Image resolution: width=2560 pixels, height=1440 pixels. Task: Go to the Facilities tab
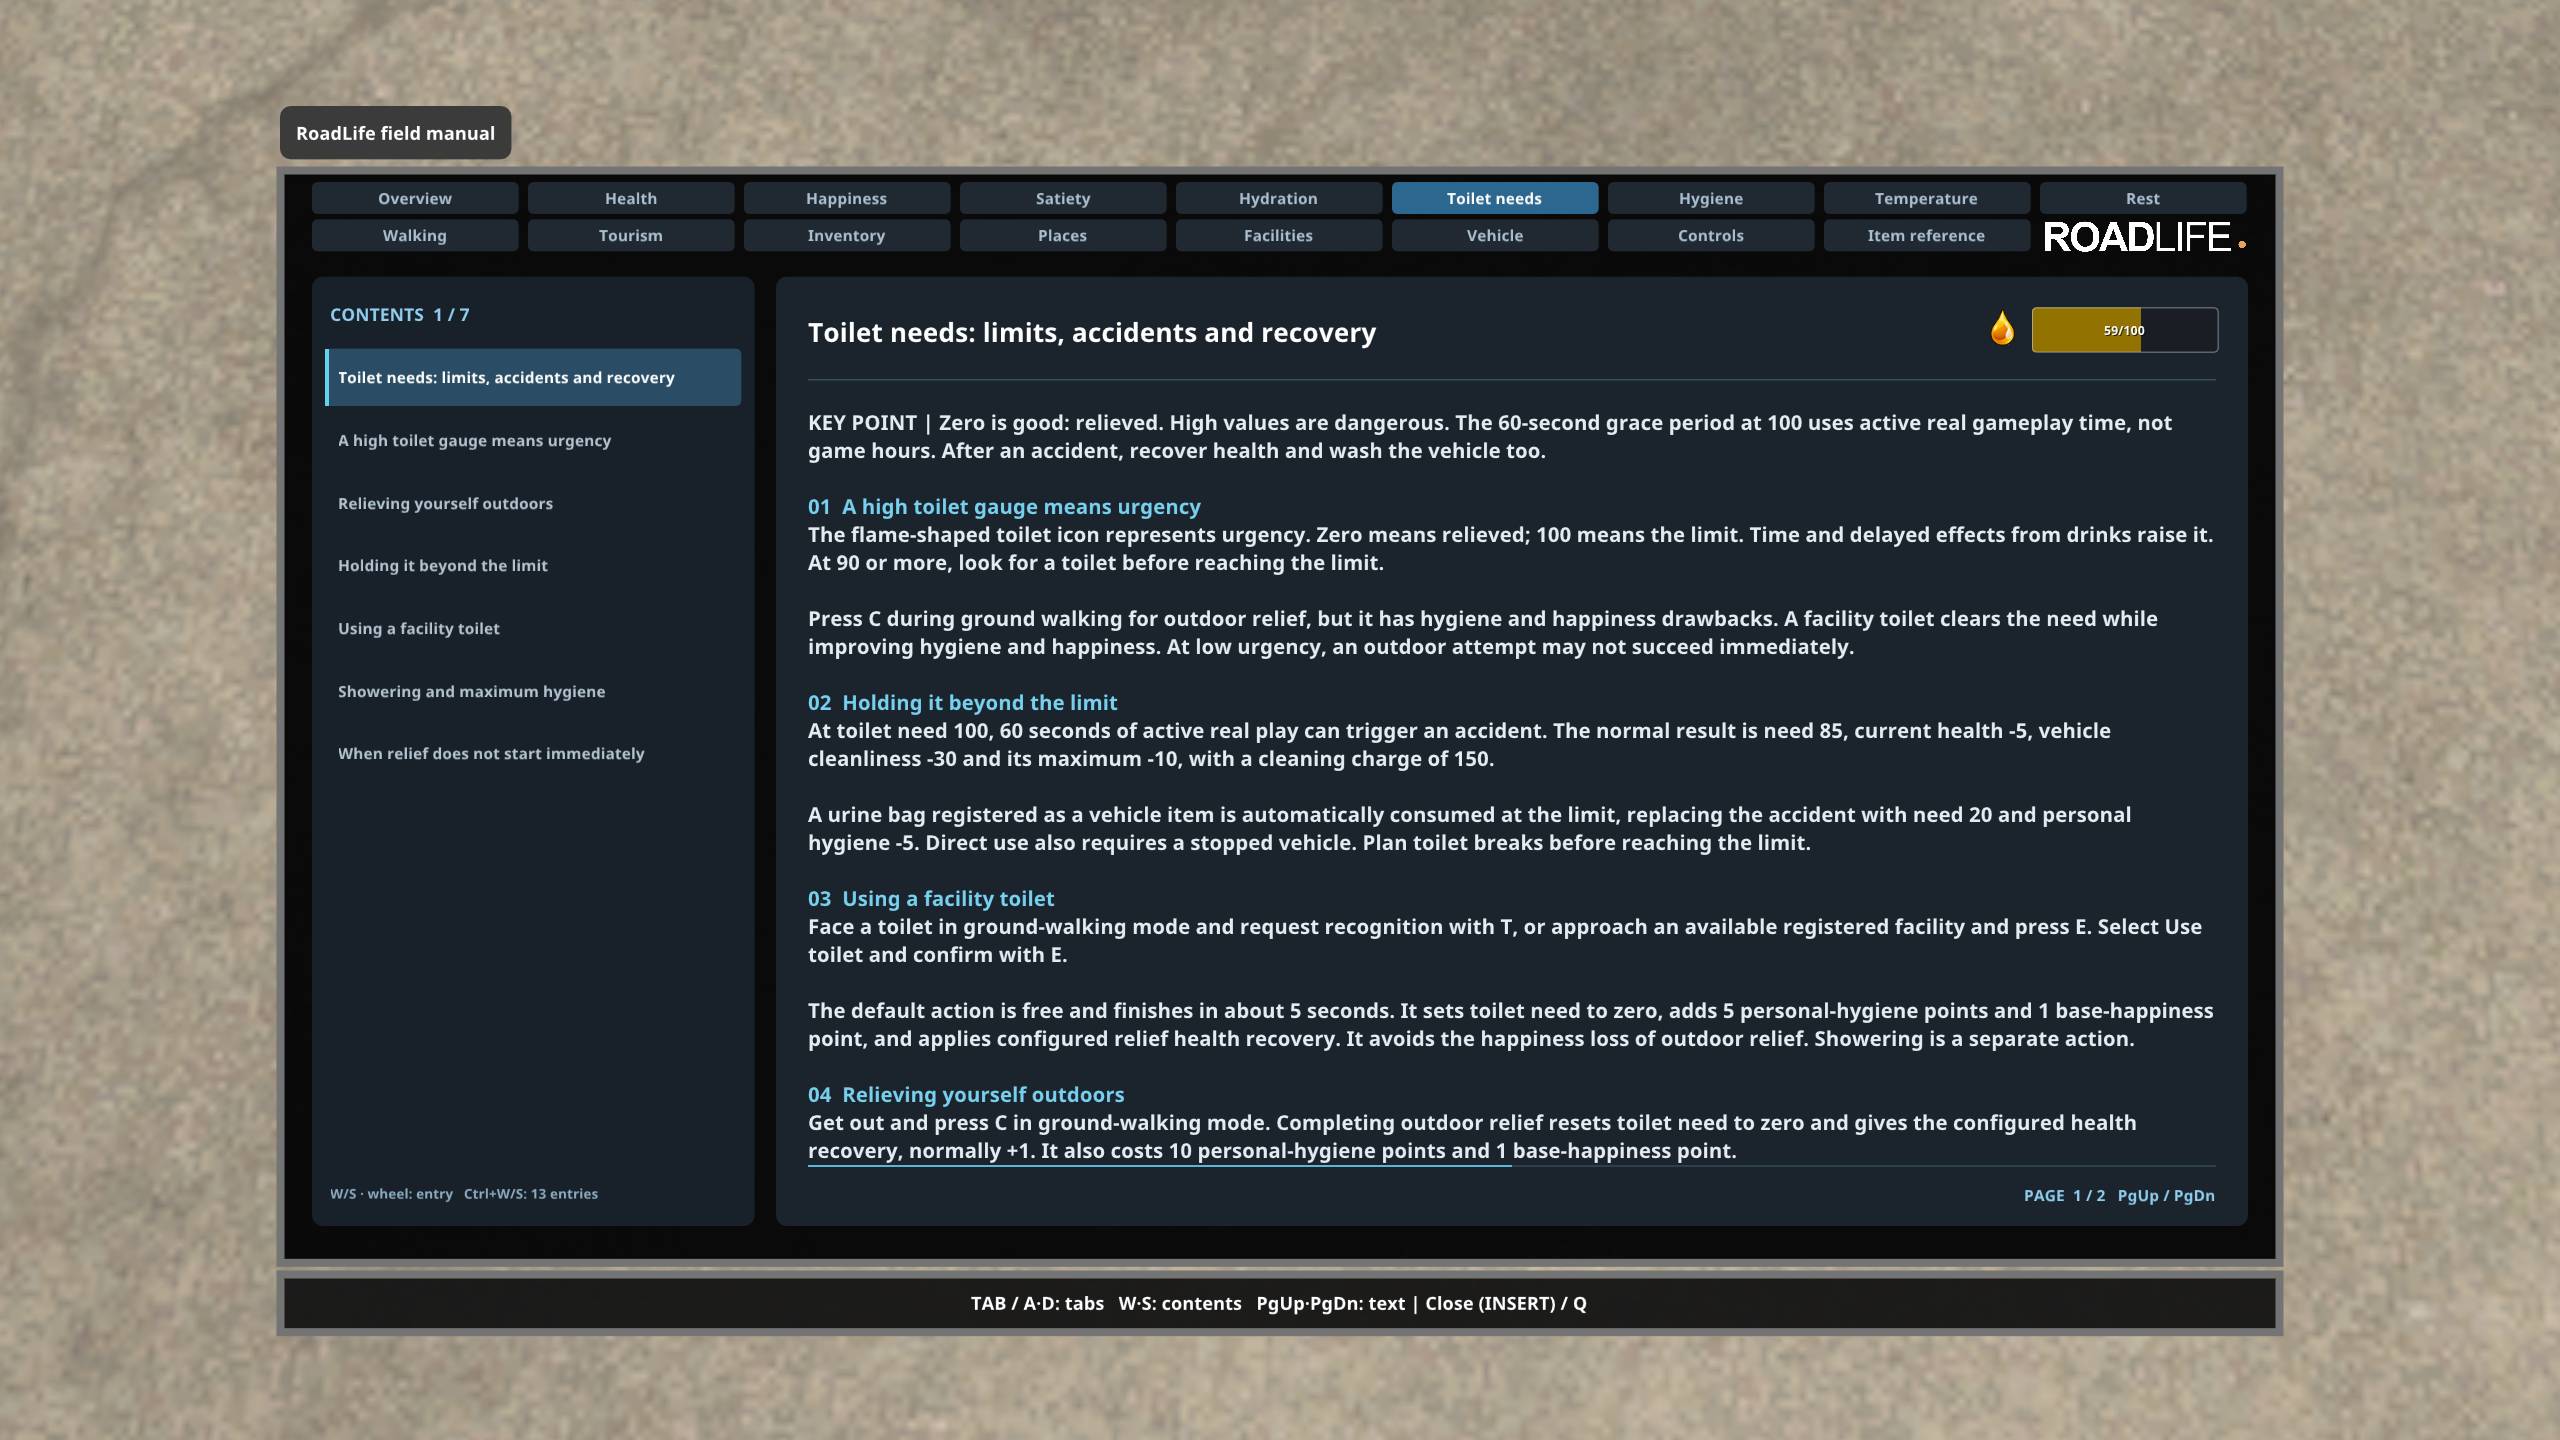point(1279,235)
